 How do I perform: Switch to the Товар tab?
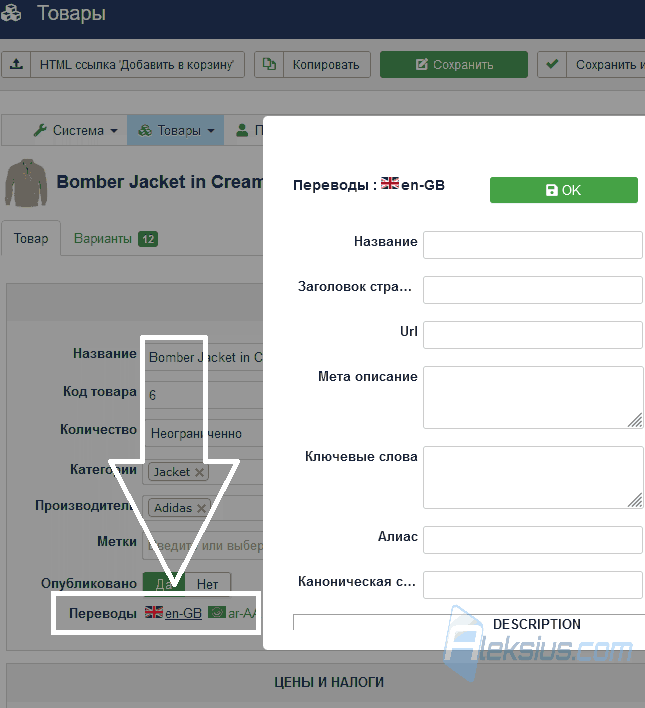tap(31, 238)
